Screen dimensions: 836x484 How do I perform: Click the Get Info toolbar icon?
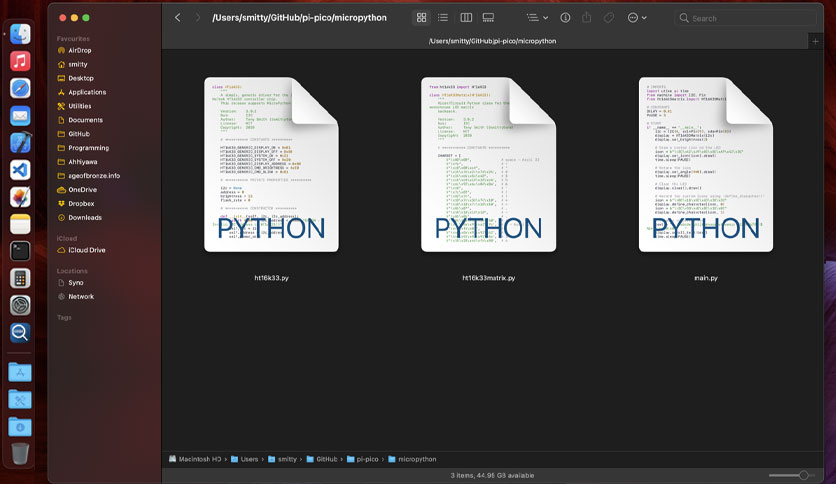pos(565,18)
